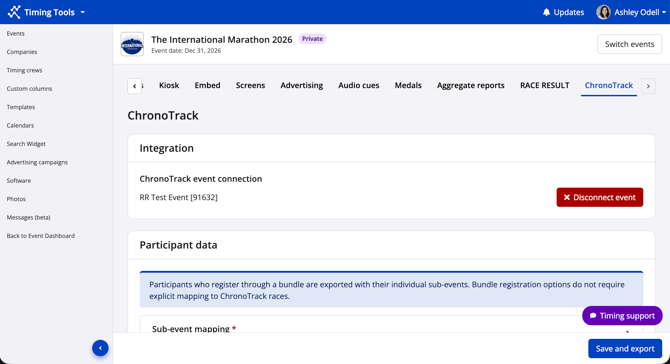670x364 pixels.
Task: Open Companies in the sidebar
Action: (22, 52)
